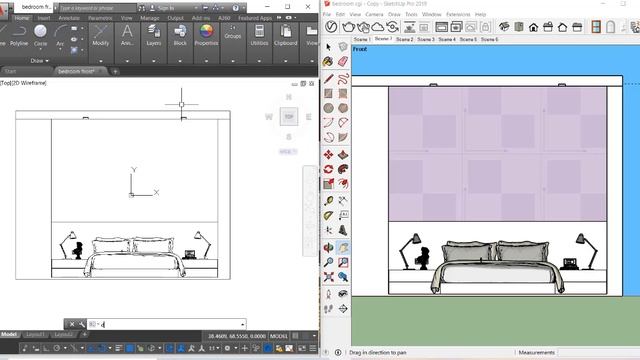This screenshot has height=360, width=640.
Task: Click the AutoCAD command line input
Action: point(167,324)
